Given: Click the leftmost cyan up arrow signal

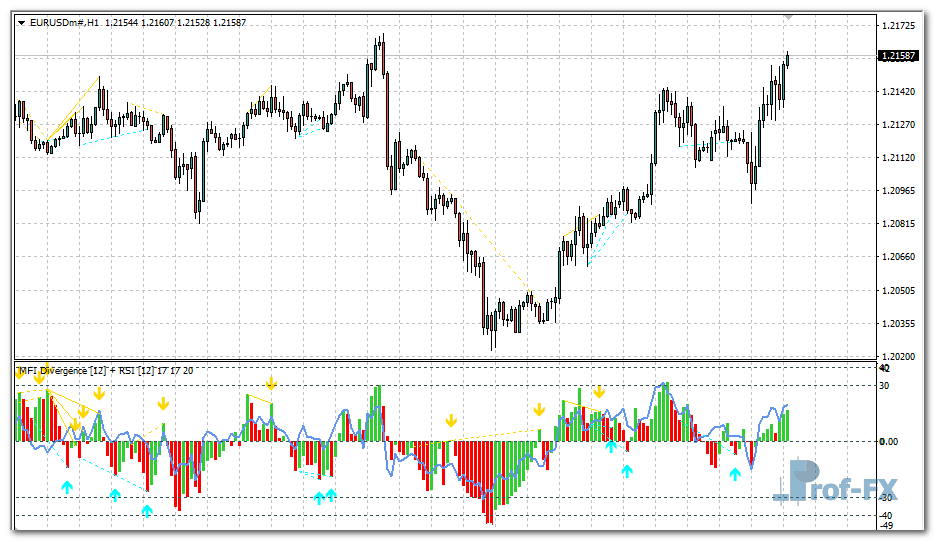Looking at the screenshot, I should [x=67, y=487].
